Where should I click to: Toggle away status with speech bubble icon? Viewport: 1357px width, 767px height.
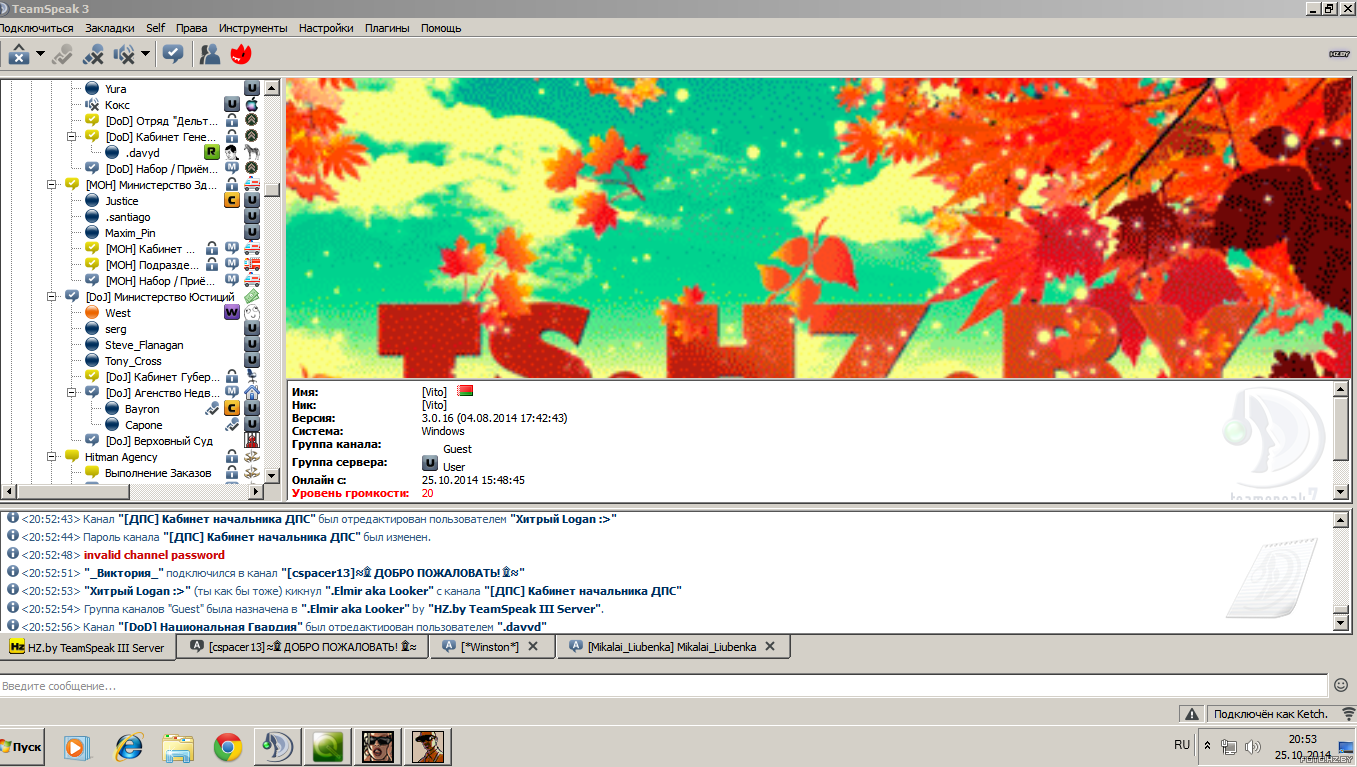pos(173,54)
